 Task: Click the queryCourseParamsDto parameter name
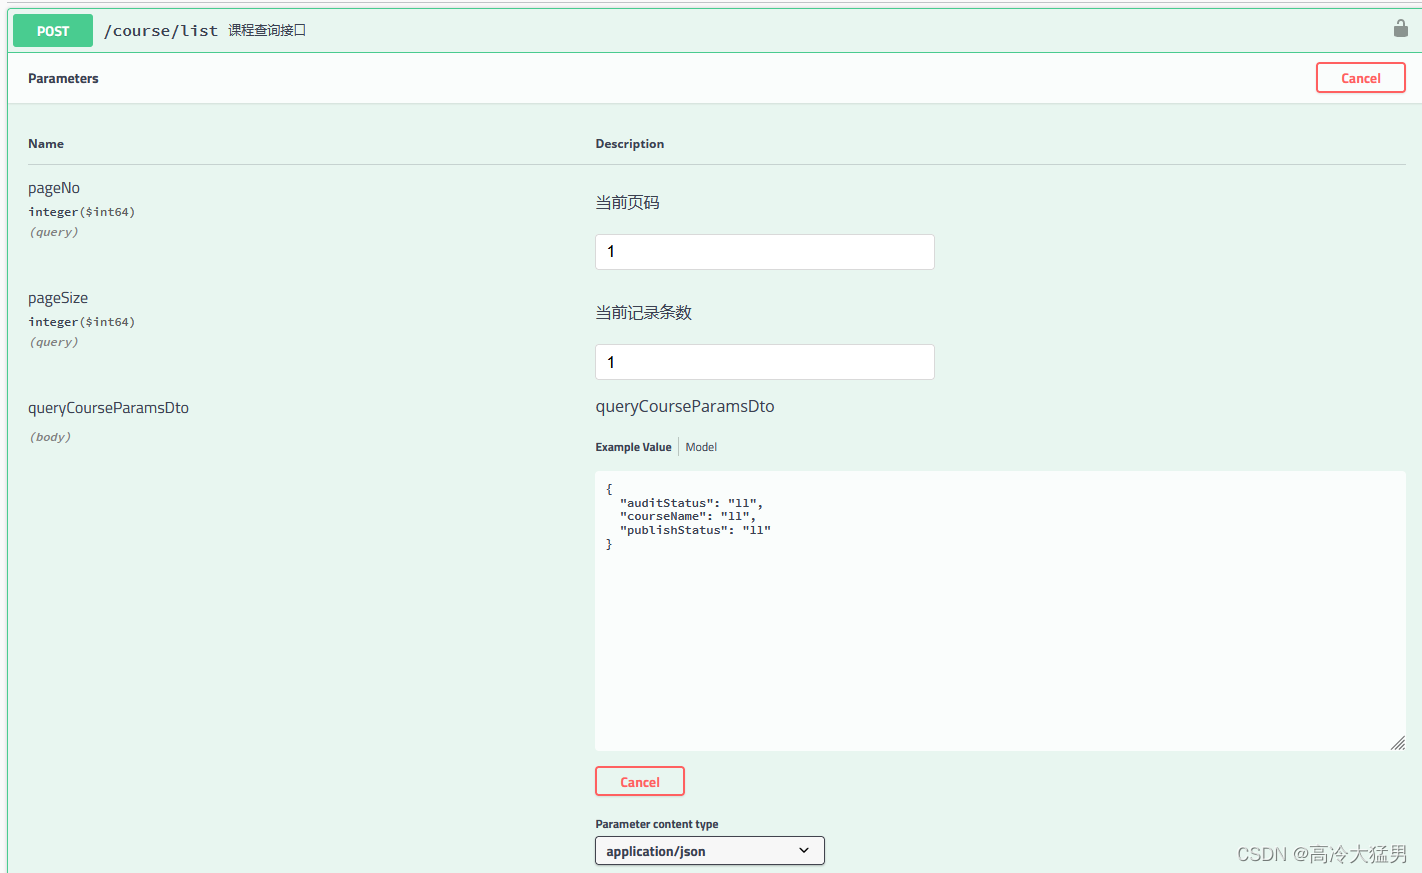pos(108,407)
